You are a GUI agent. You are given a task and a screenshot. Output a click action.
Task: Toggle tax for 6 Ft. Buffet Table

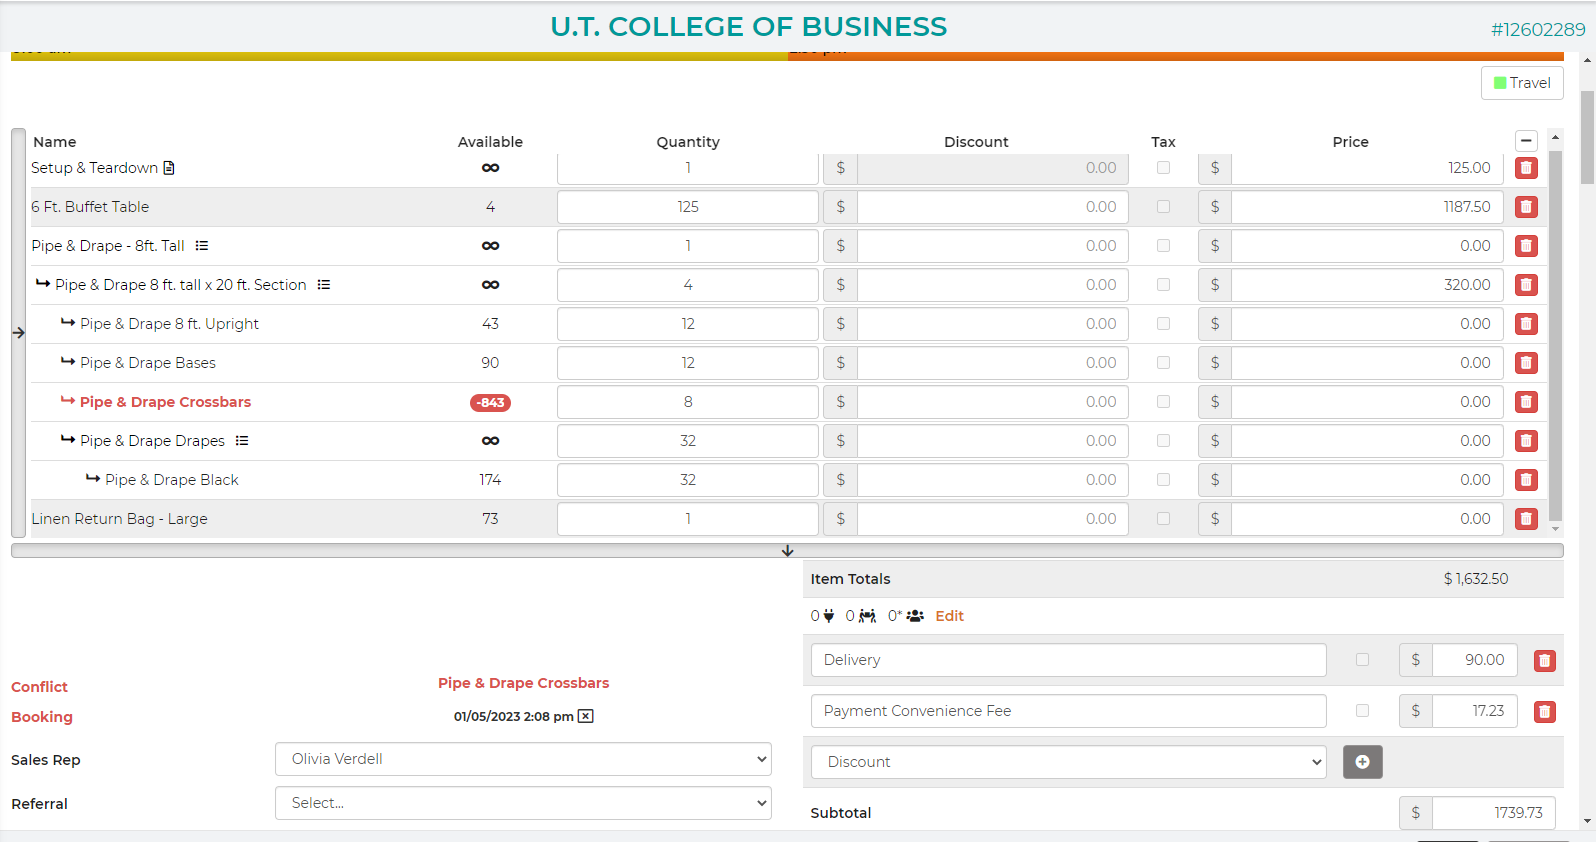click(x=1163, y=207)
